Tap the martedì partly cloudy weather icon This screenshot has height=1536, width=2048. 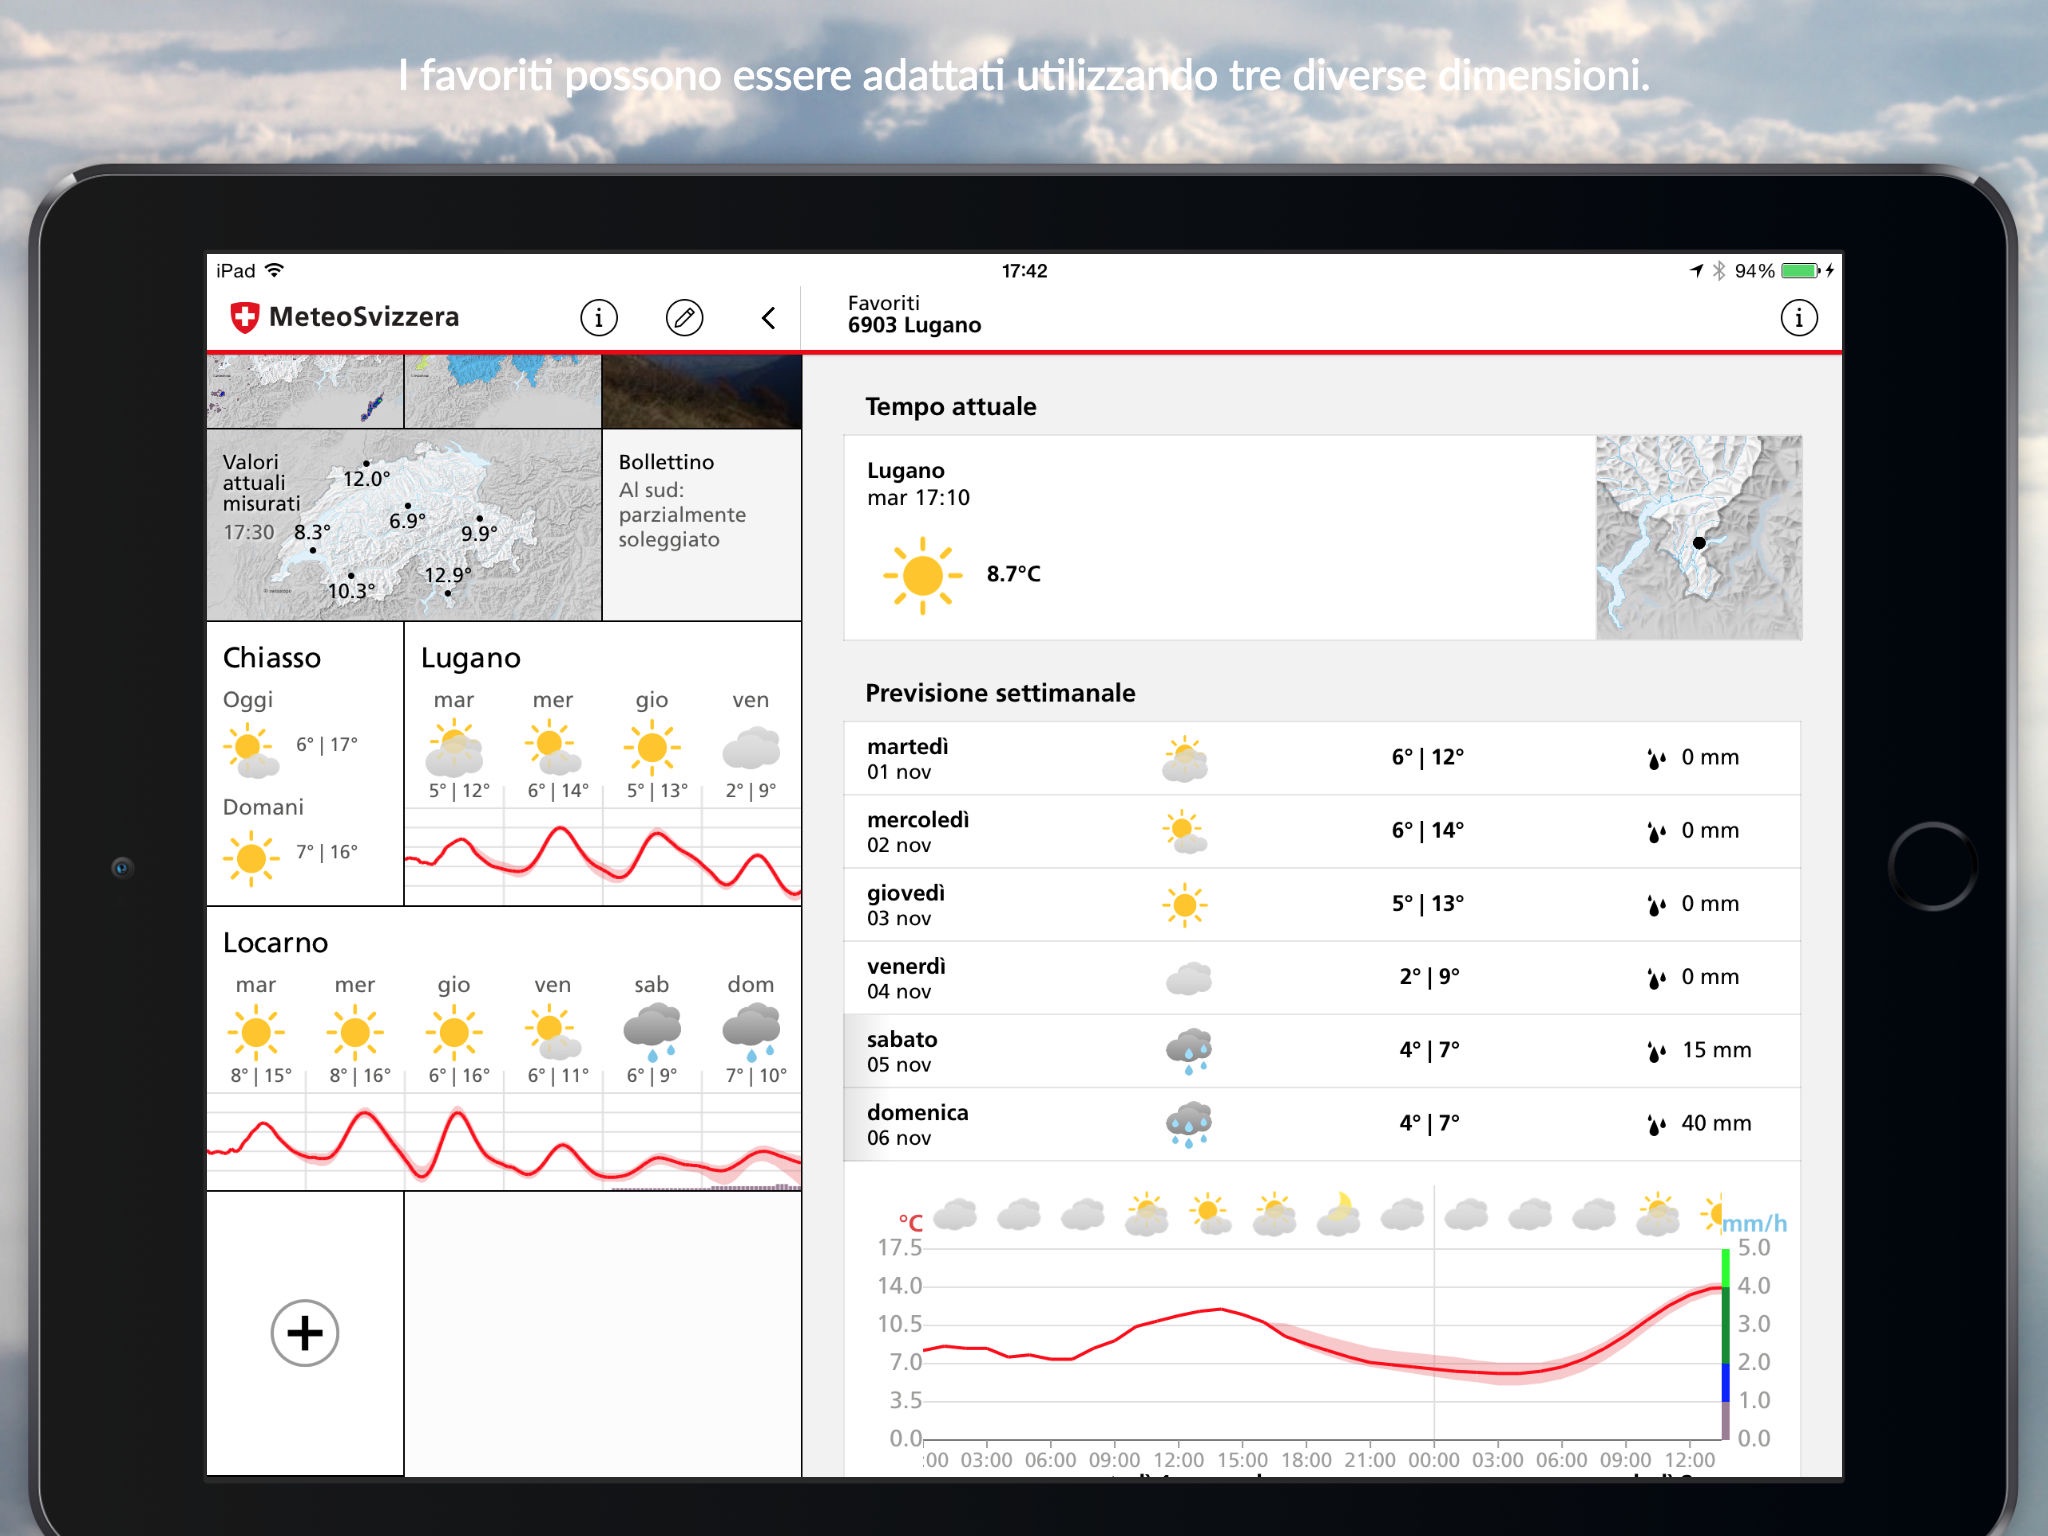[1185, 759]
